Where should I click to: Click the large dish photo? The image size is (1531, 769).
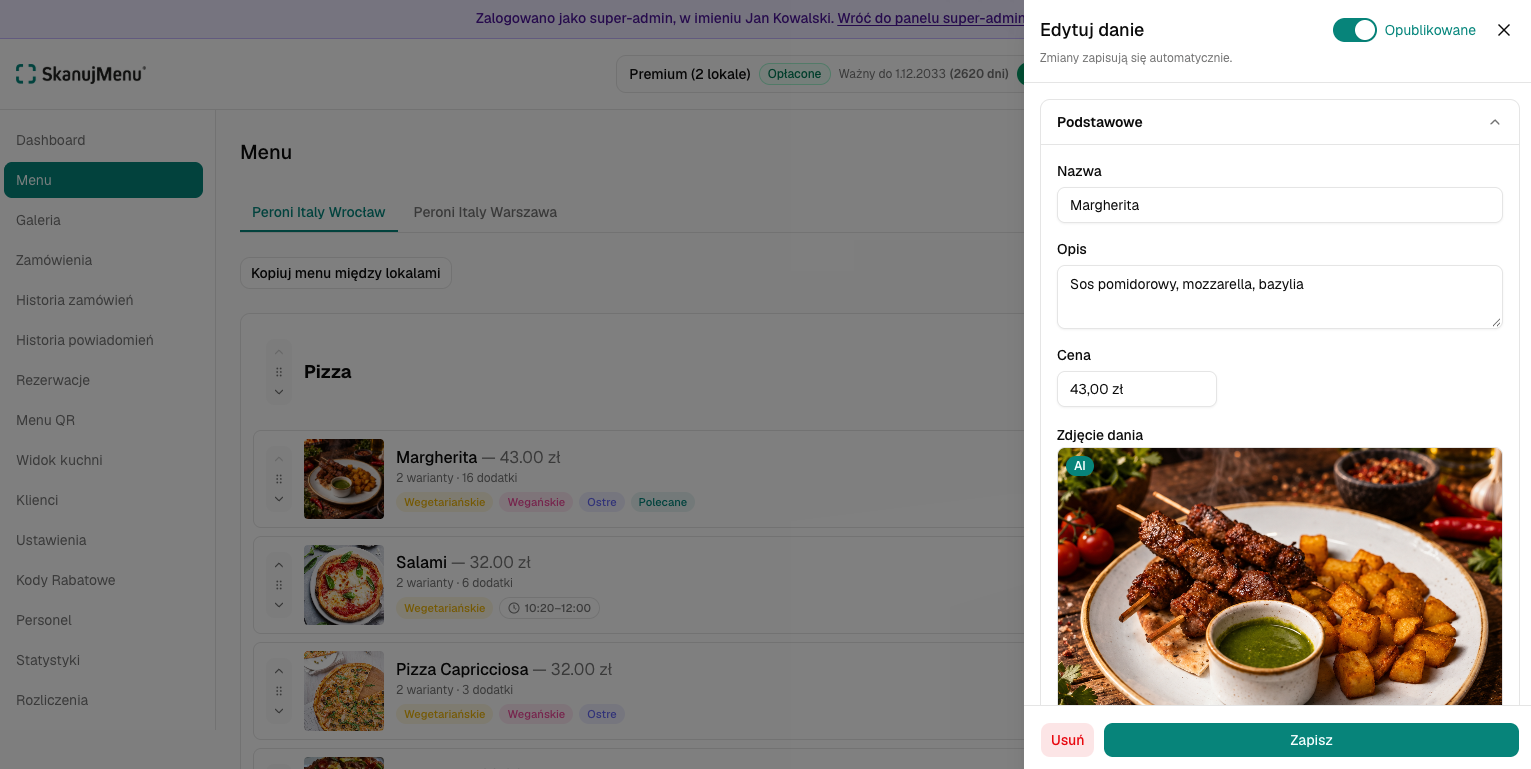(1280, 577)
